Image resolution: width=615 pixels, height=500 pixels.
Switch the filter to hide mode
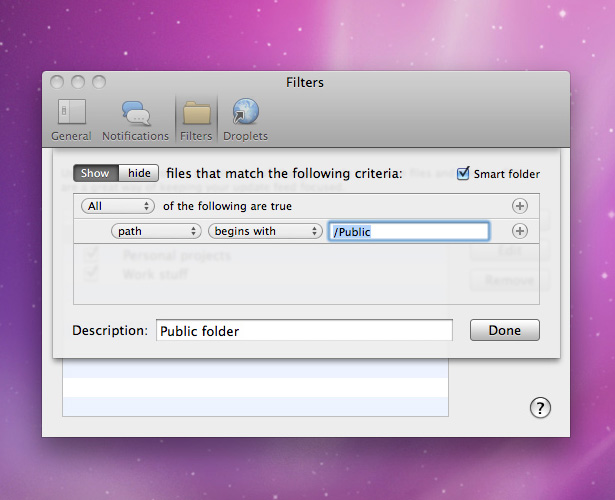coord(139,173)
